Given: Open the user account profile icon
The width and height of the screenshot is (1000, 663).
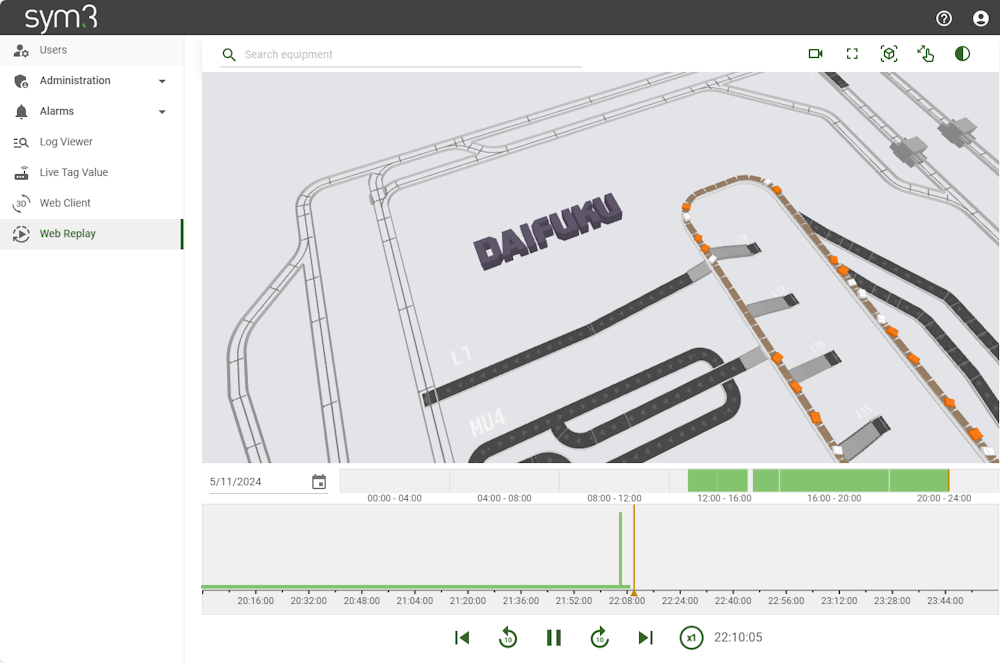Looking at the screenshot, I should [981, 18].
